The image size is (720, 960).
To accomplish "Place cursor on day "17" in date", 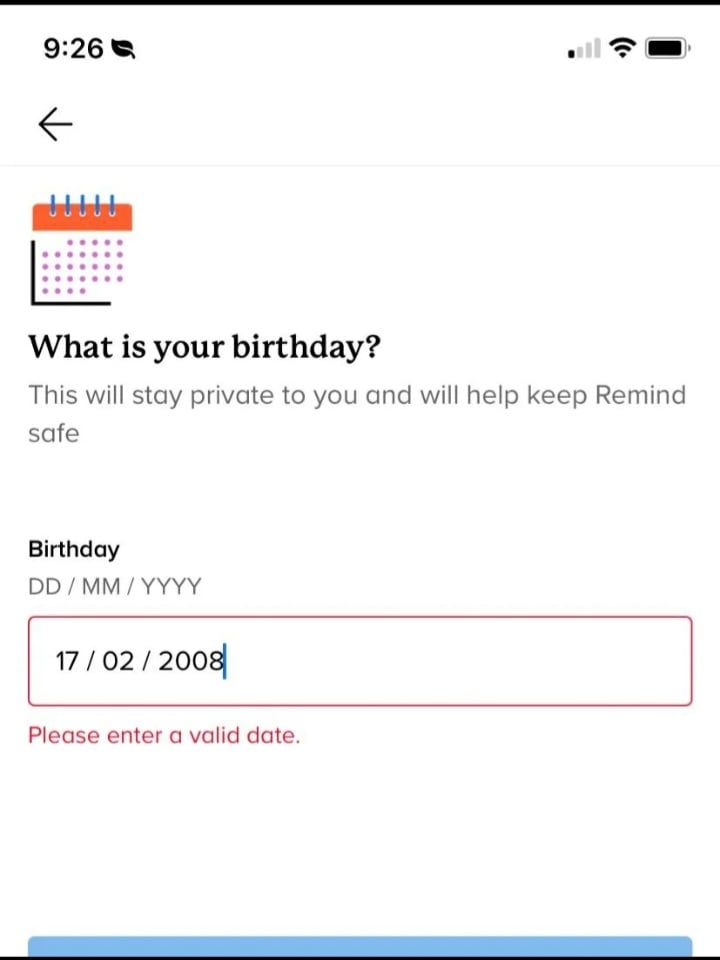I will (x=67, y=661).
